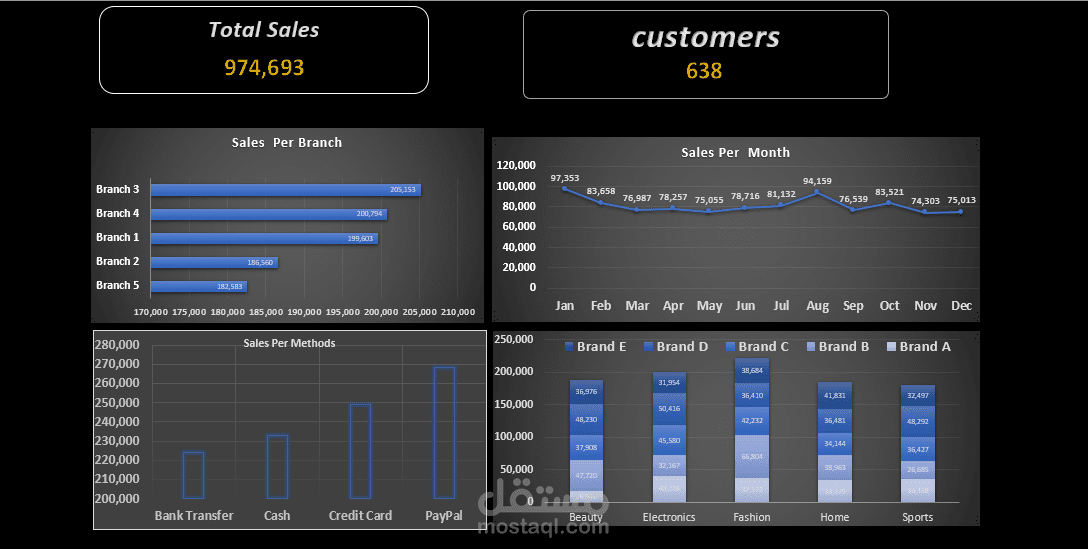Screen dimensions: 1088x549
Task: Select the Sales Per Branch chart title
Action: (x=287, y=142)
